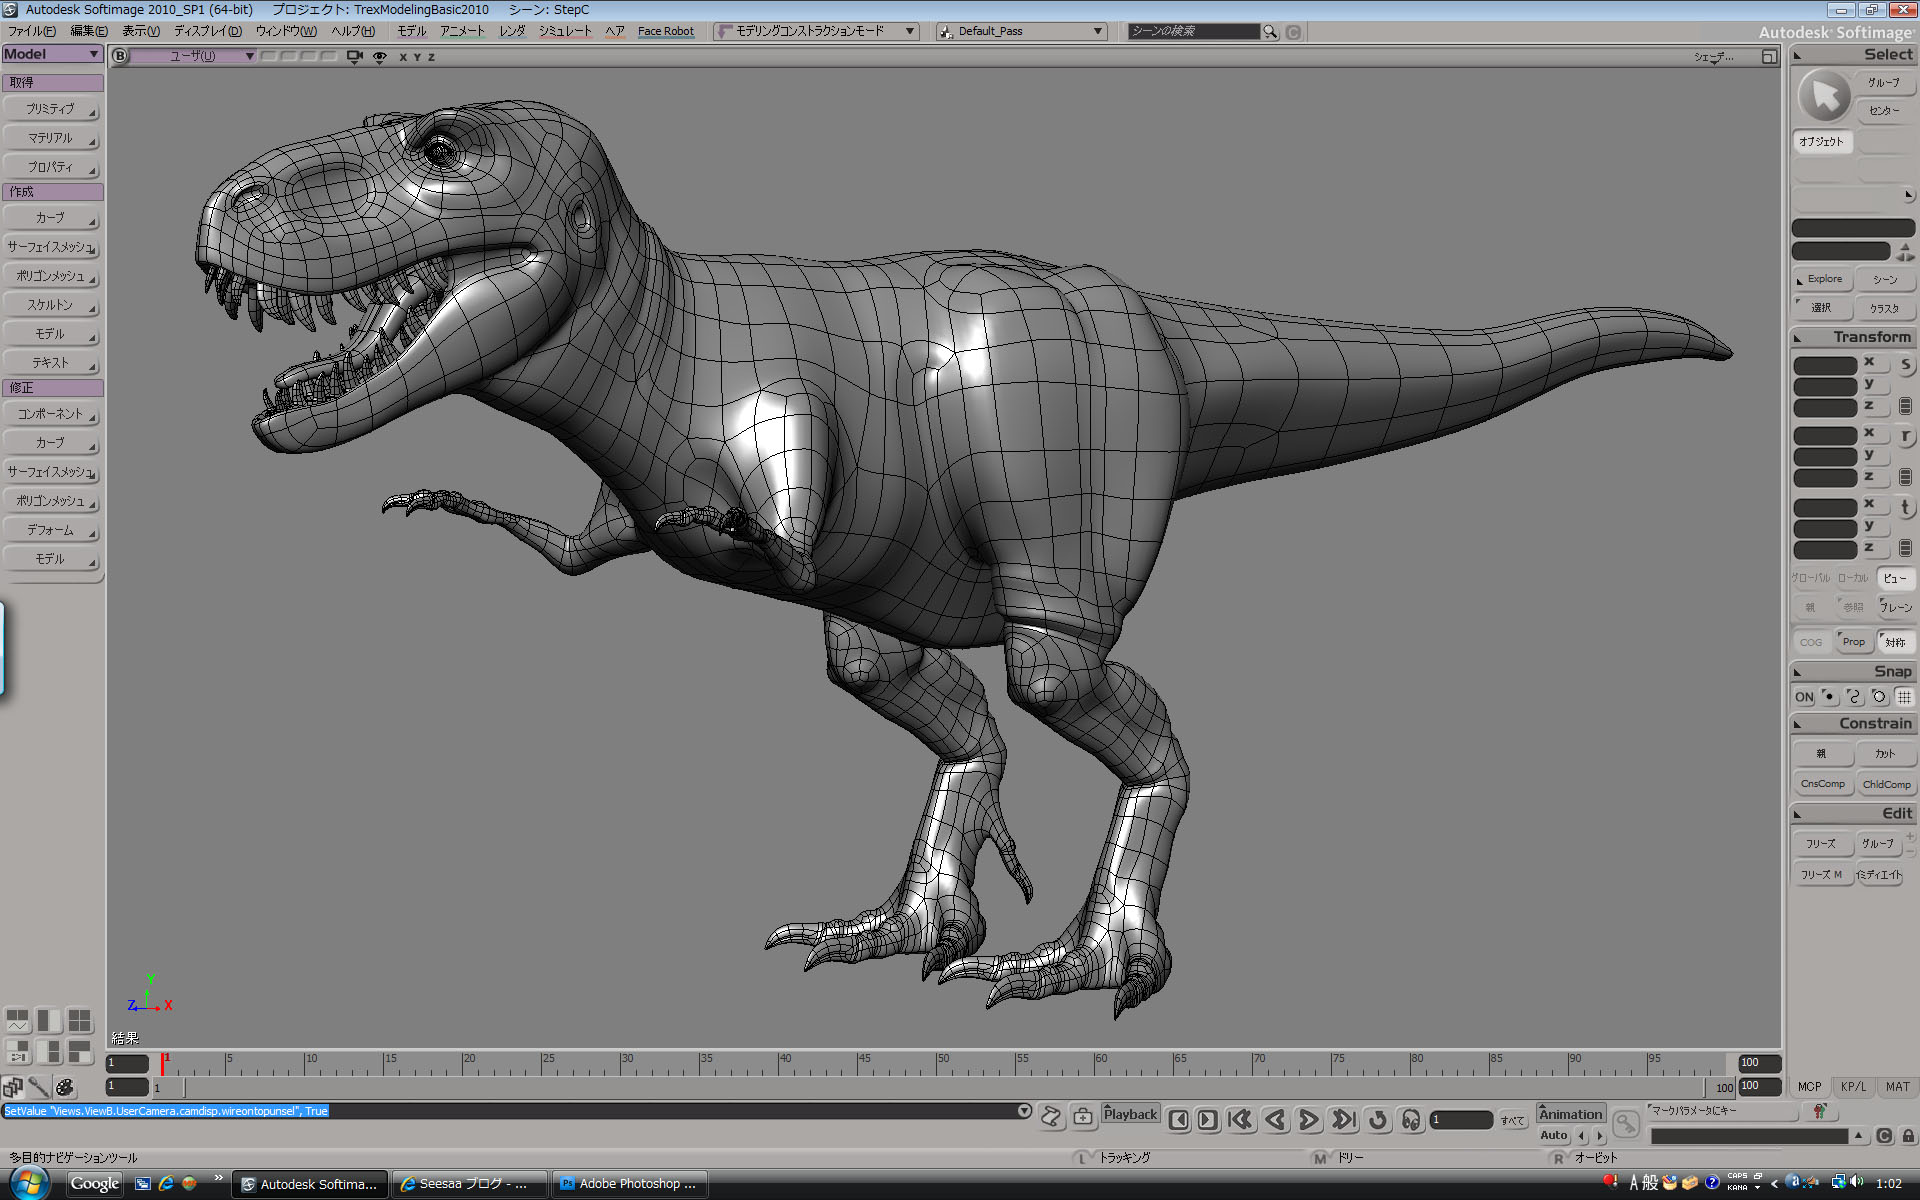This screenshot has width=1920, height=1200.
Task: Click the camera icon in the viewport toolbar
Action: [x=353, y=57]
